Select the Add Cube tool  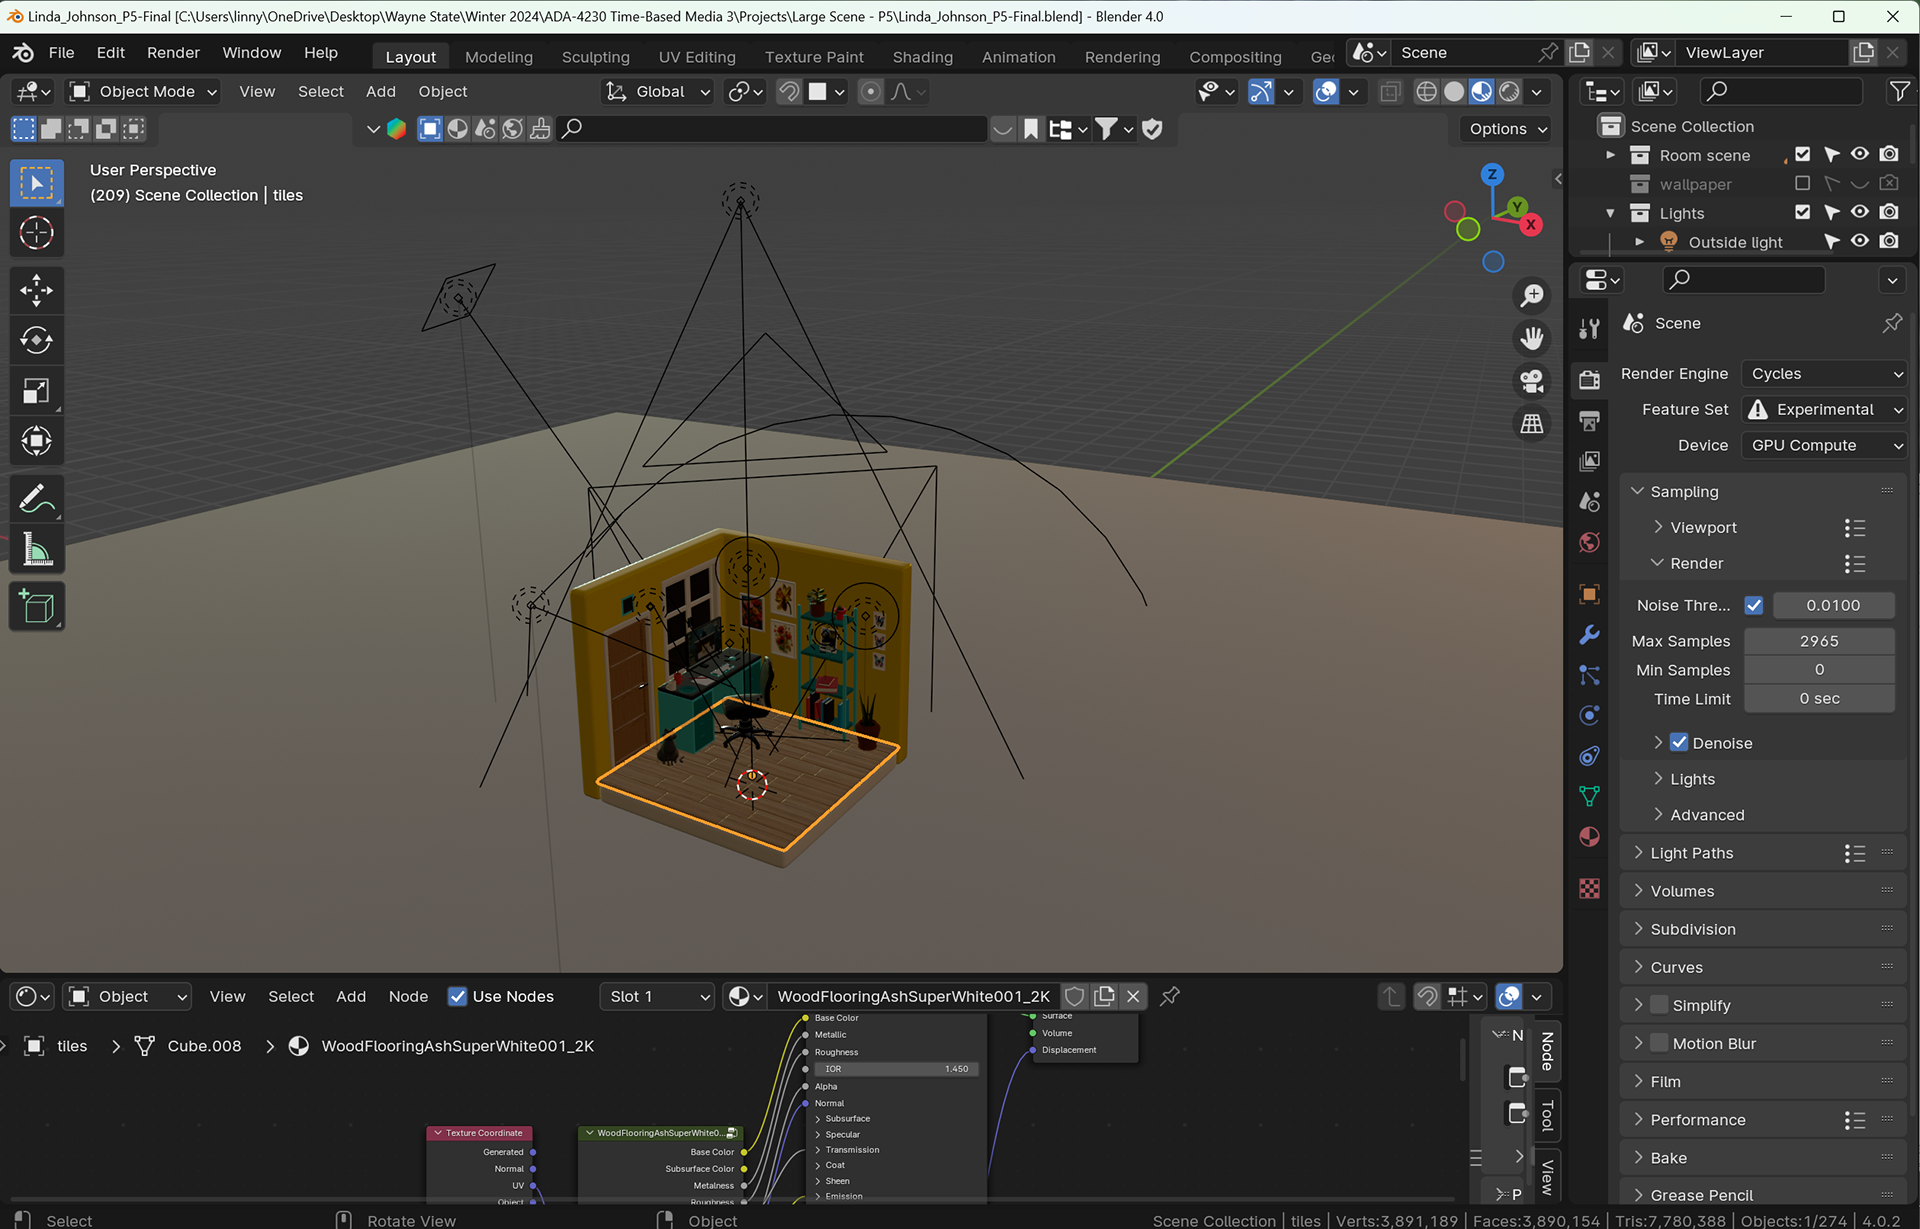[x=36, y=607]
